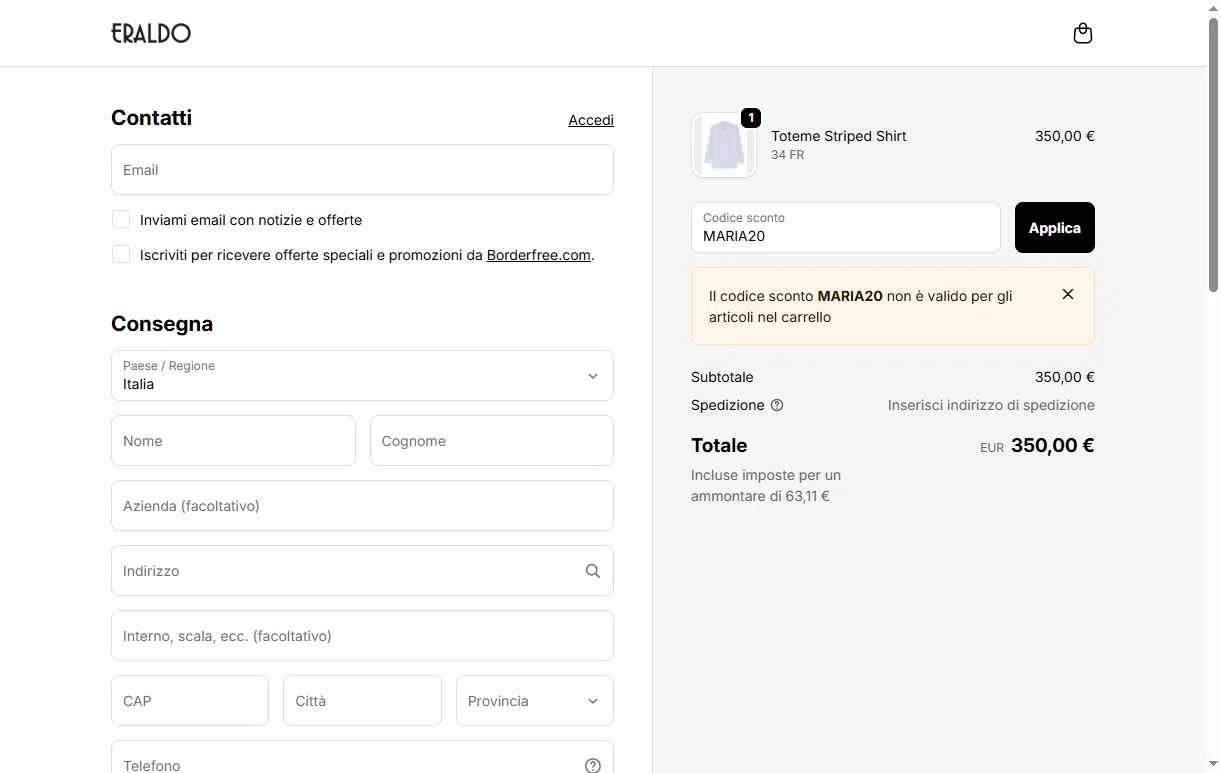This screenshot has height=773, width=1221.
Task: Click the Applica button
Action: pos(1055,227)
